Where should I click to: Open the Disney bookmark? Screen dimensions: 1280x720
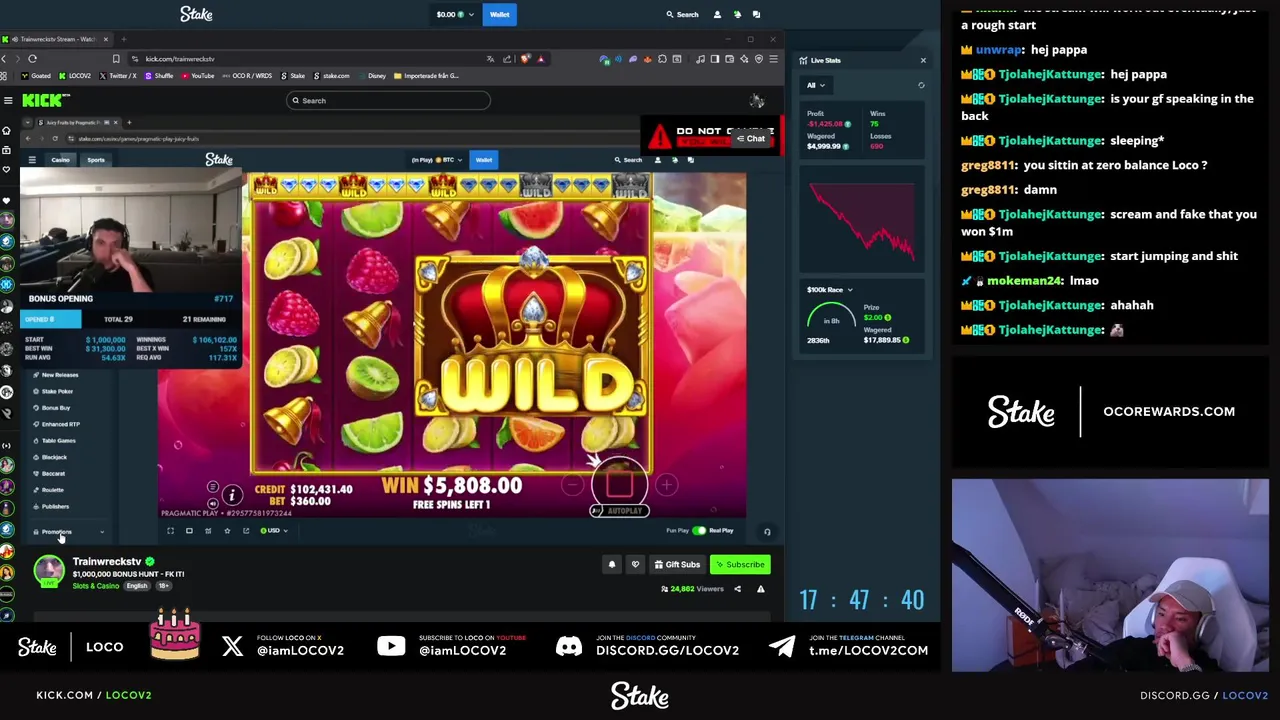click(x=372, y=76)
